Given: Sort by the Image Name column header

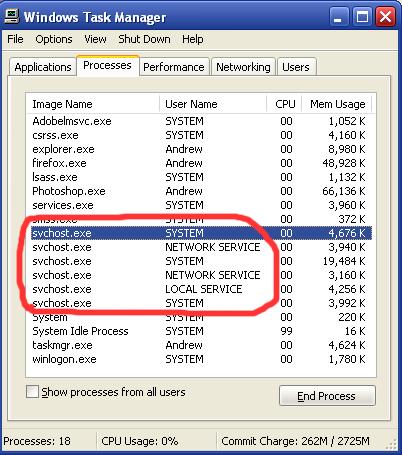Looking at the screenshot, I should (93, 104).
